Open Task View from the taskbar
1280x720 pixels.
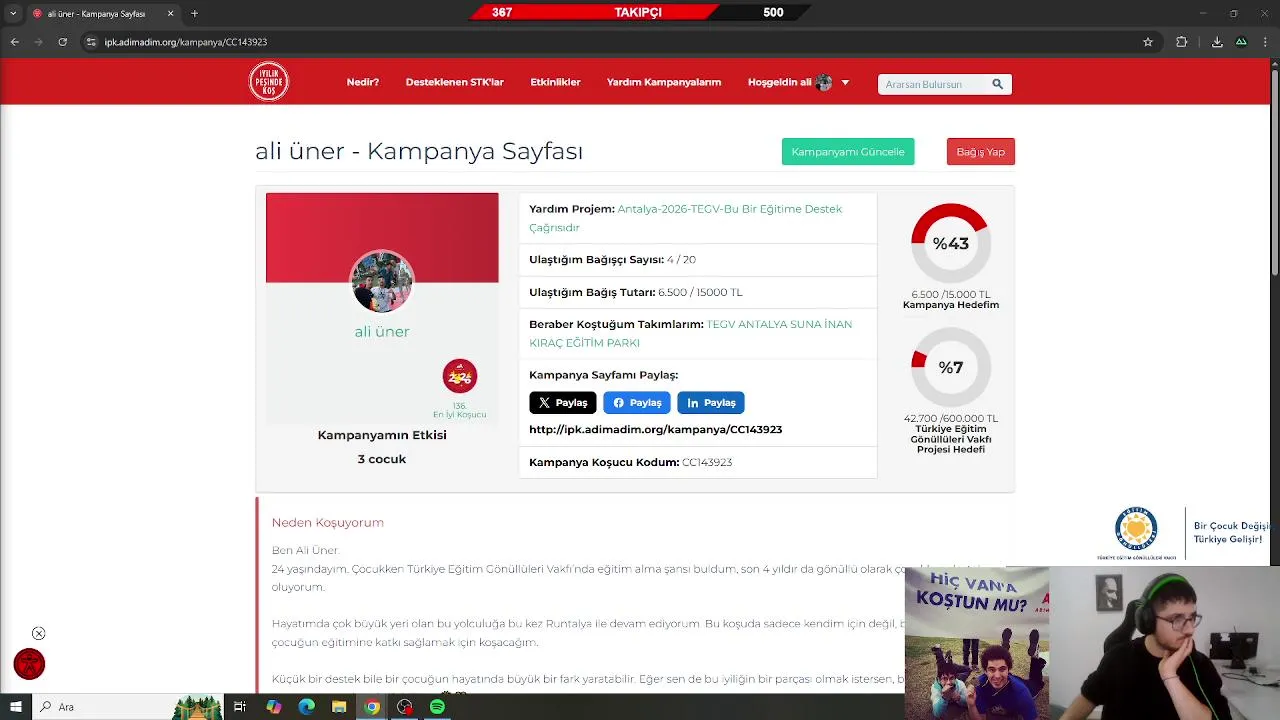tap(240, 707)
